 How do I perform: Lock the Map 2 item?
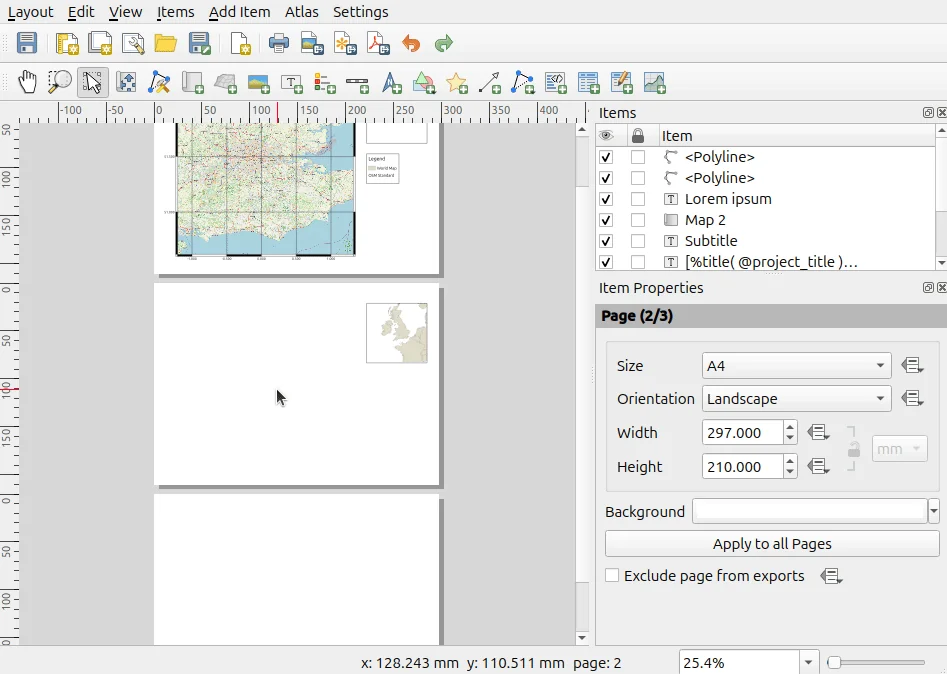coord(638,220)
